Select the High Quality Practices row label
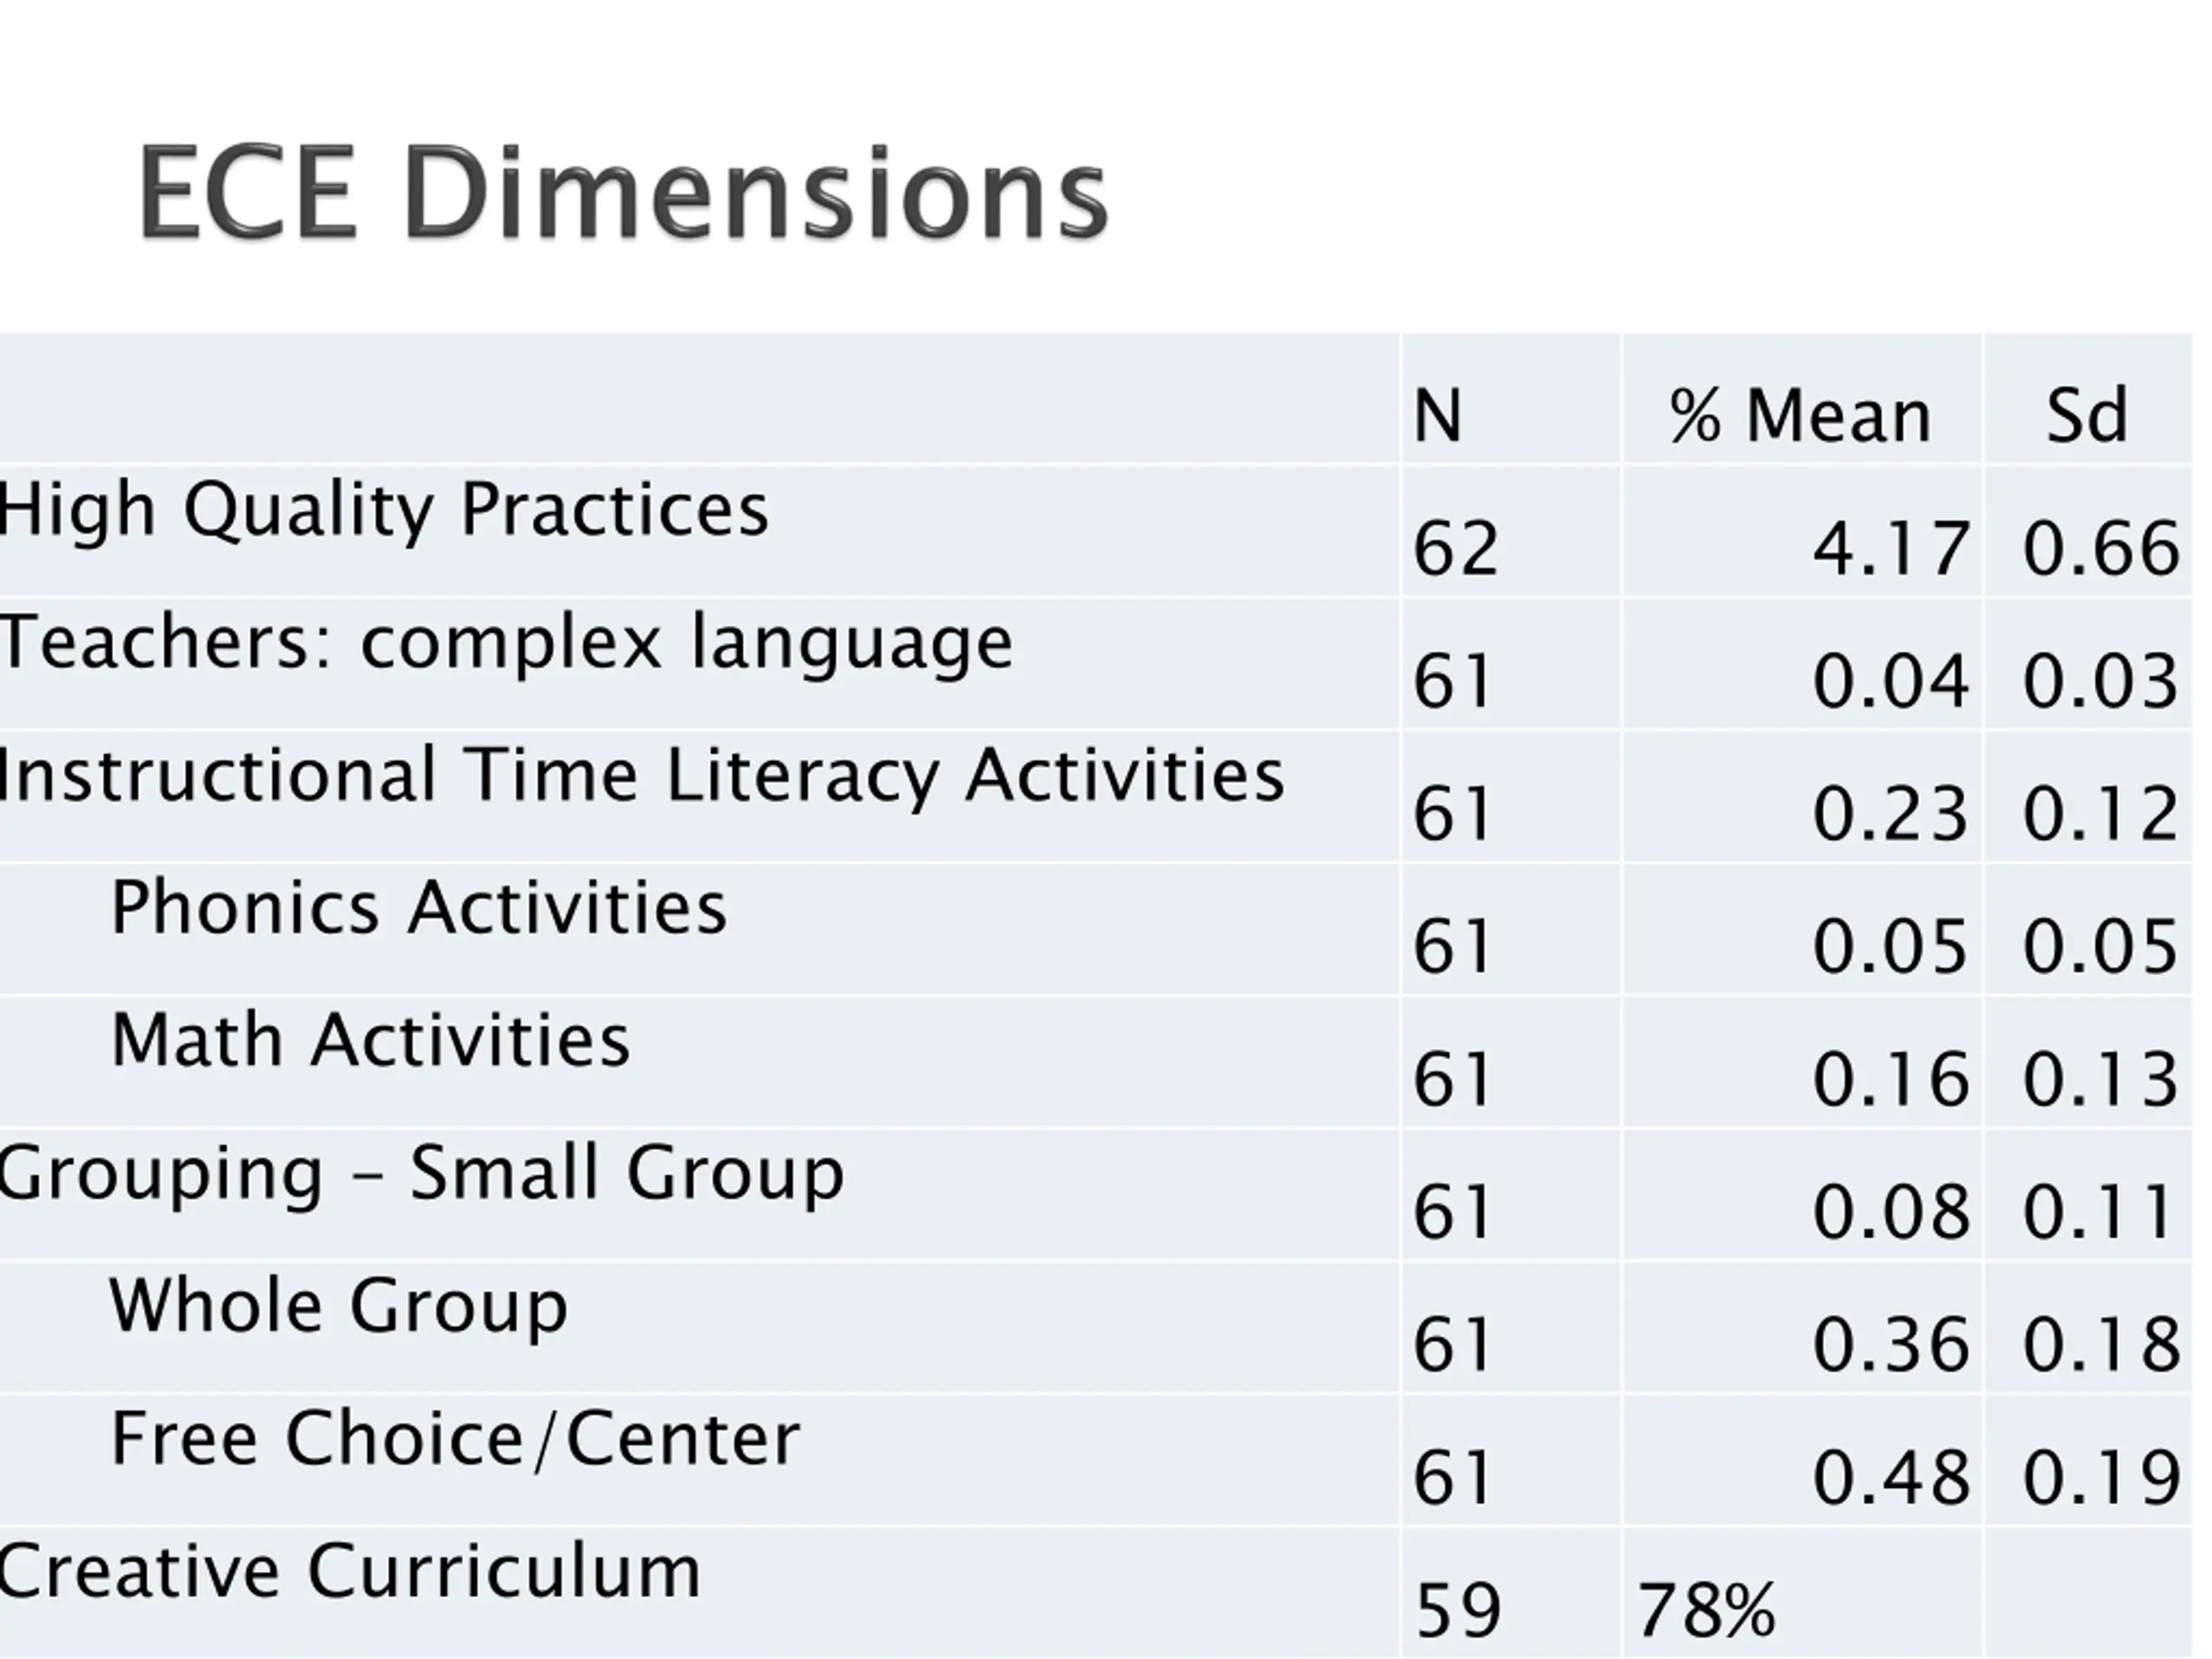 click(383, 510)
